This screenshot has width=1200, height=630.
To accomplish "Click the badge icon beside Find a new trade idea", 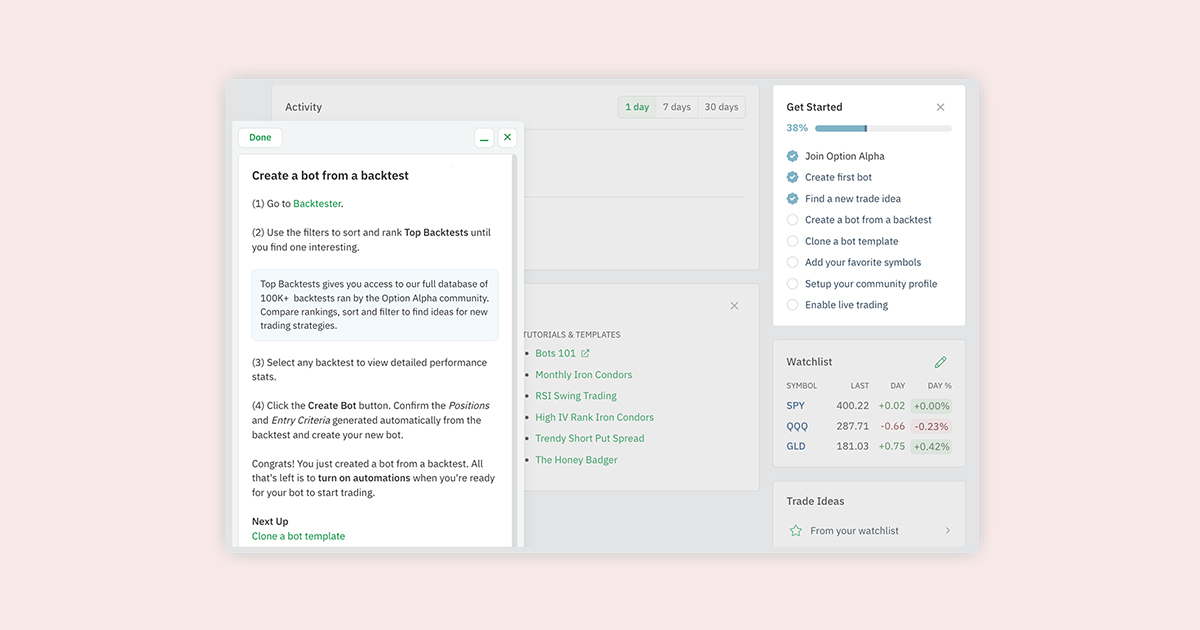I will click(x=793, y=198).
